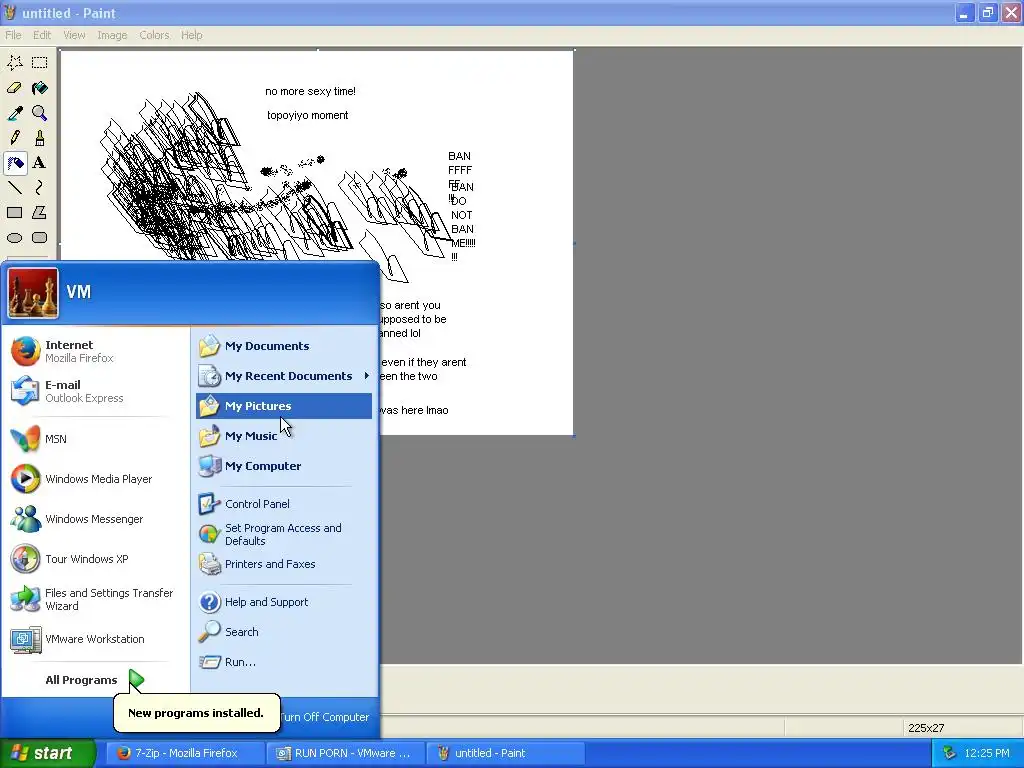Expand All Programs list

click(x=95, y=680)
